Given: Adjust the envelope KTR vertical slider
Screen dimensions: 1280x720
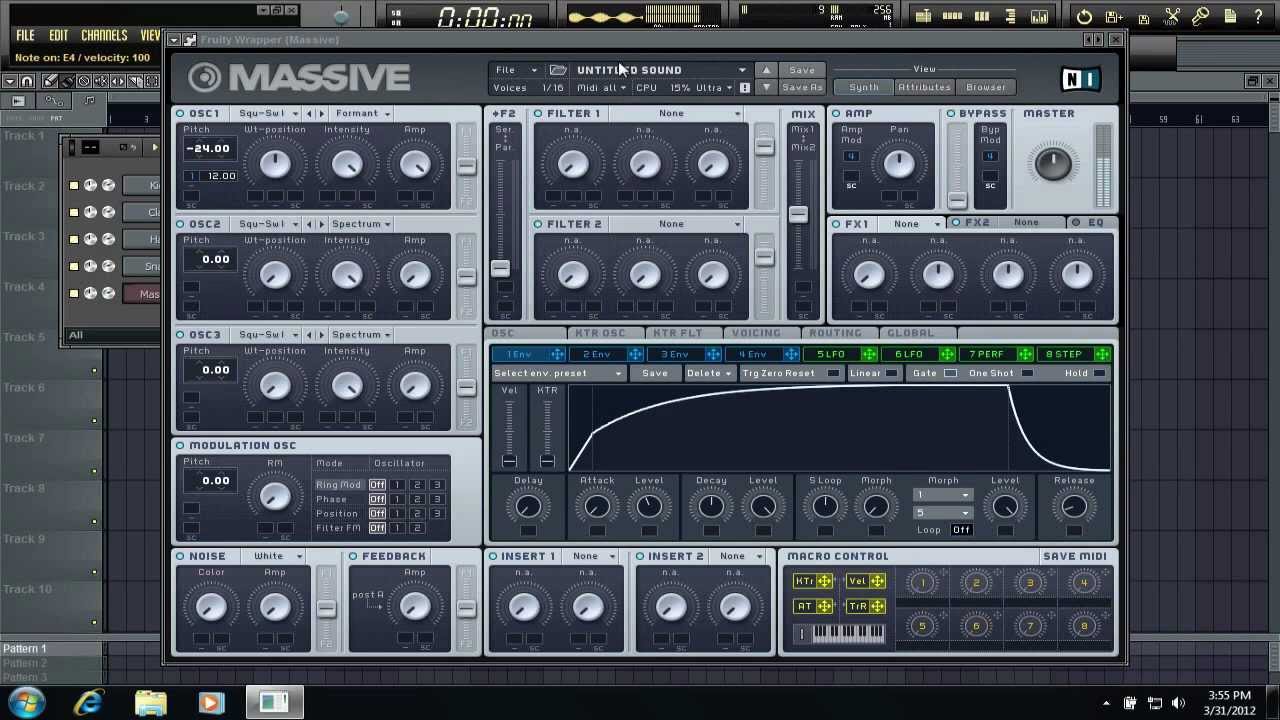Looking at the screenshot, I should pyautogui.click(x=547, y=432).
